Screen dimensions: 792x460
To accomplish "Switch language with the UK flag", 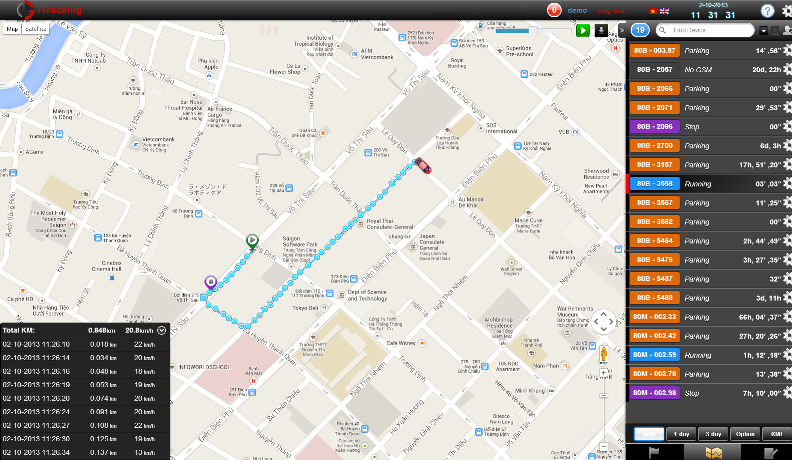I will pos(664,11).
